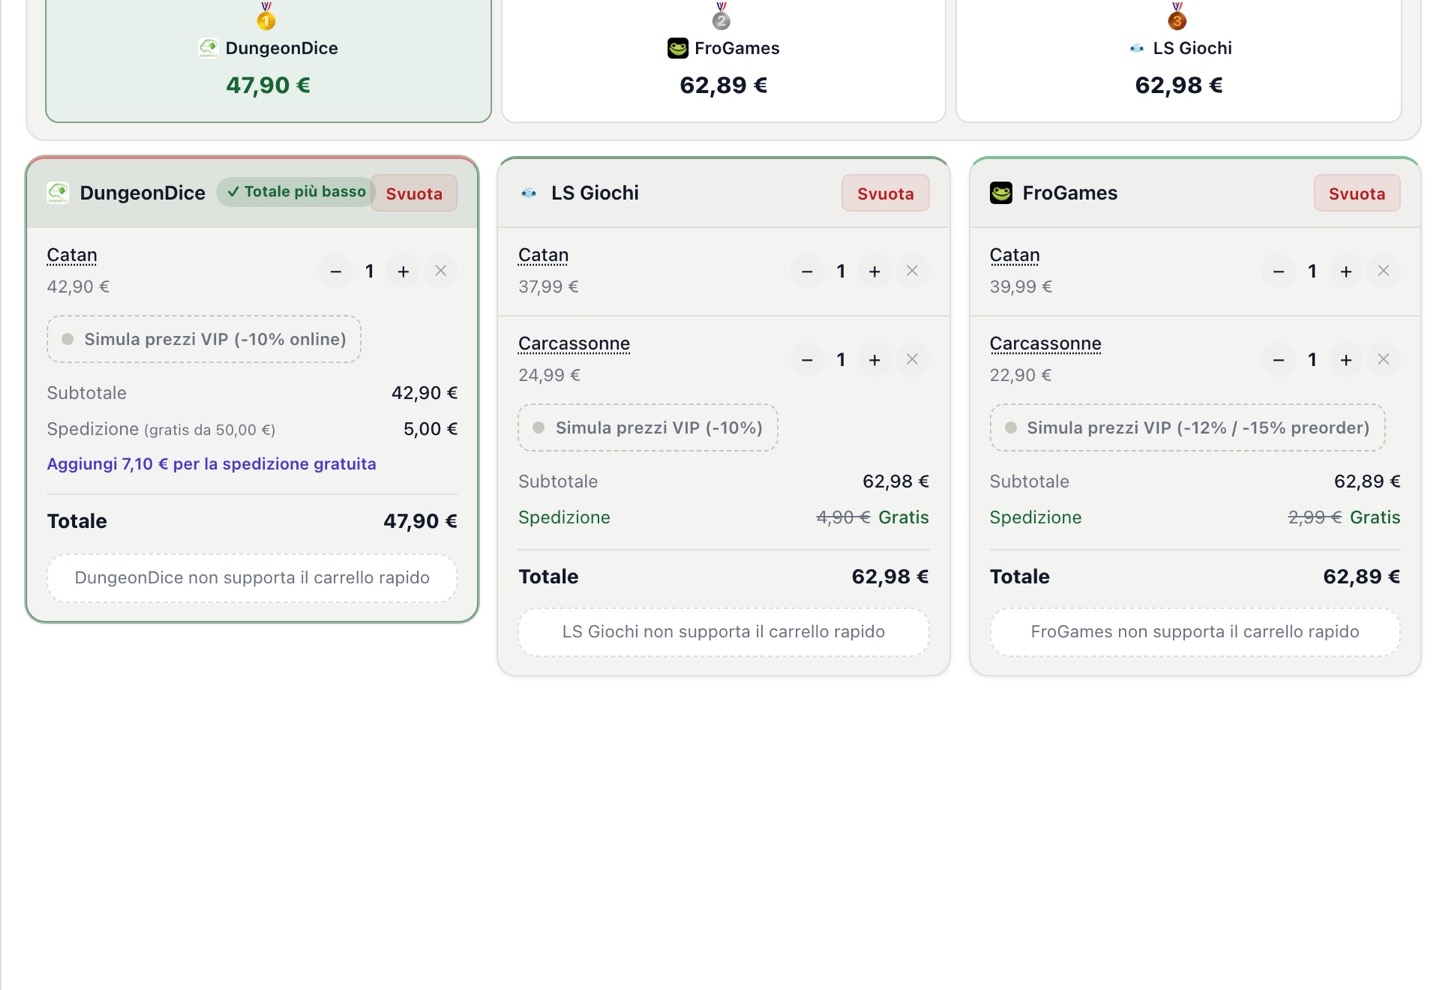
Task: Remove Catan from FroGames cart
Action: pyautogui.click(x=1383, y=271)
